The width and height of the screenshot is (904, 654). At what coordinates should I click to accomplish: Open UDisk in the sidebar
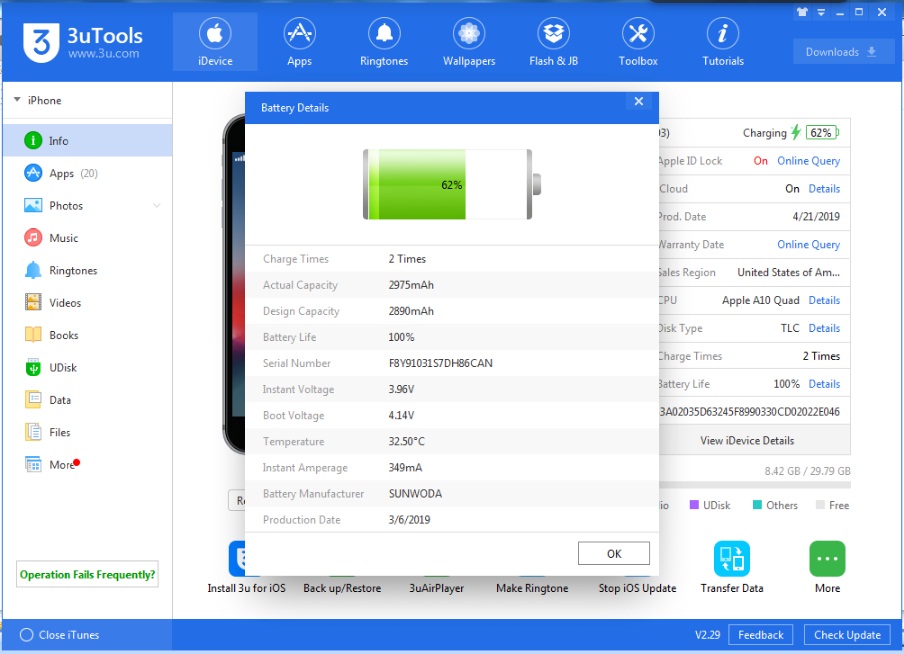click(63, 368)
